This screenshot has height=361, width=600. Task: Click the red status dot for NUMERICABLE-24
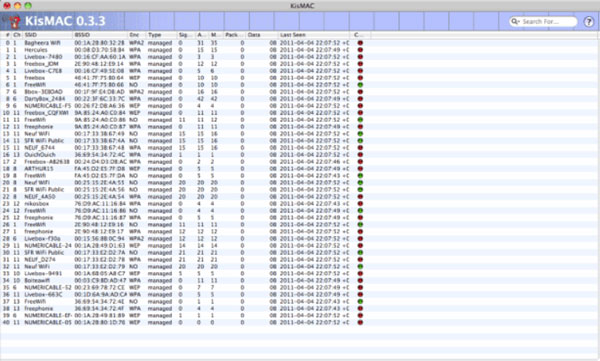tap(360, 245)
